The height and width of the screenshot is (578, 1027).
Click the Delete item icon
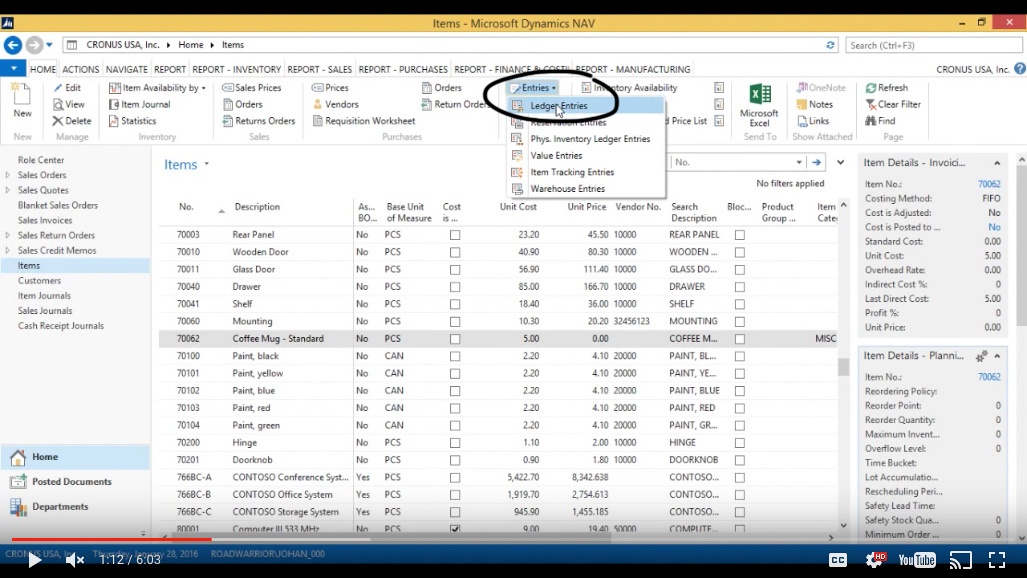72,121
